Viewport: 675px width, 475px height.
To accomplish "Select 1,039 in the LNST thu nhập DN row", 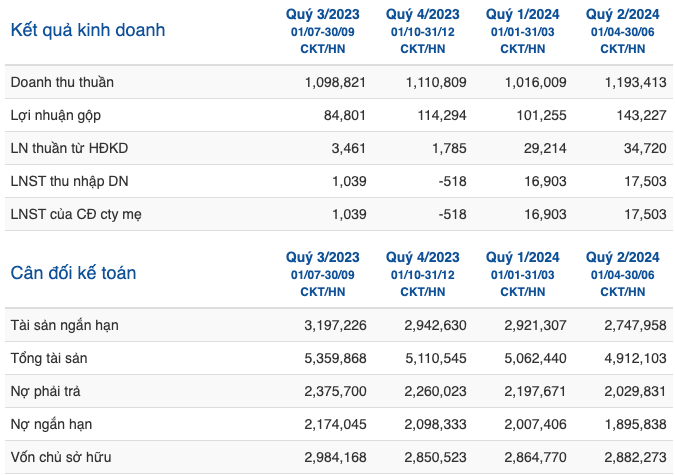I will pos(349,181).
